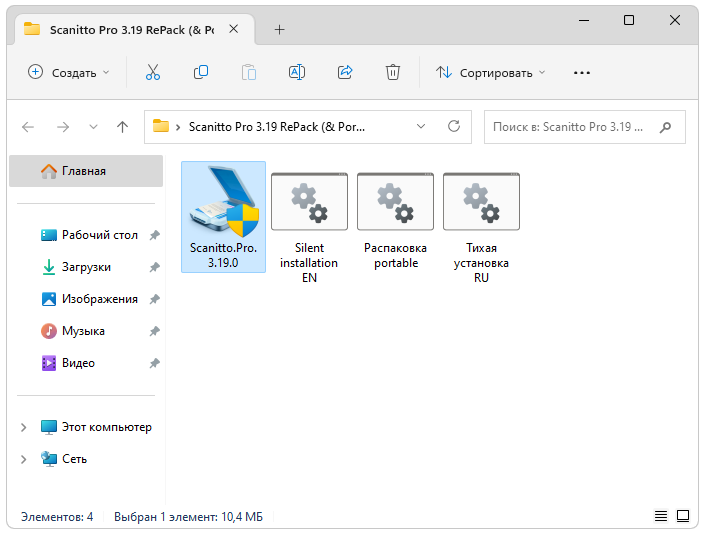
Task: Click the Share icon in toolbar
Action: tap(345, 72)
